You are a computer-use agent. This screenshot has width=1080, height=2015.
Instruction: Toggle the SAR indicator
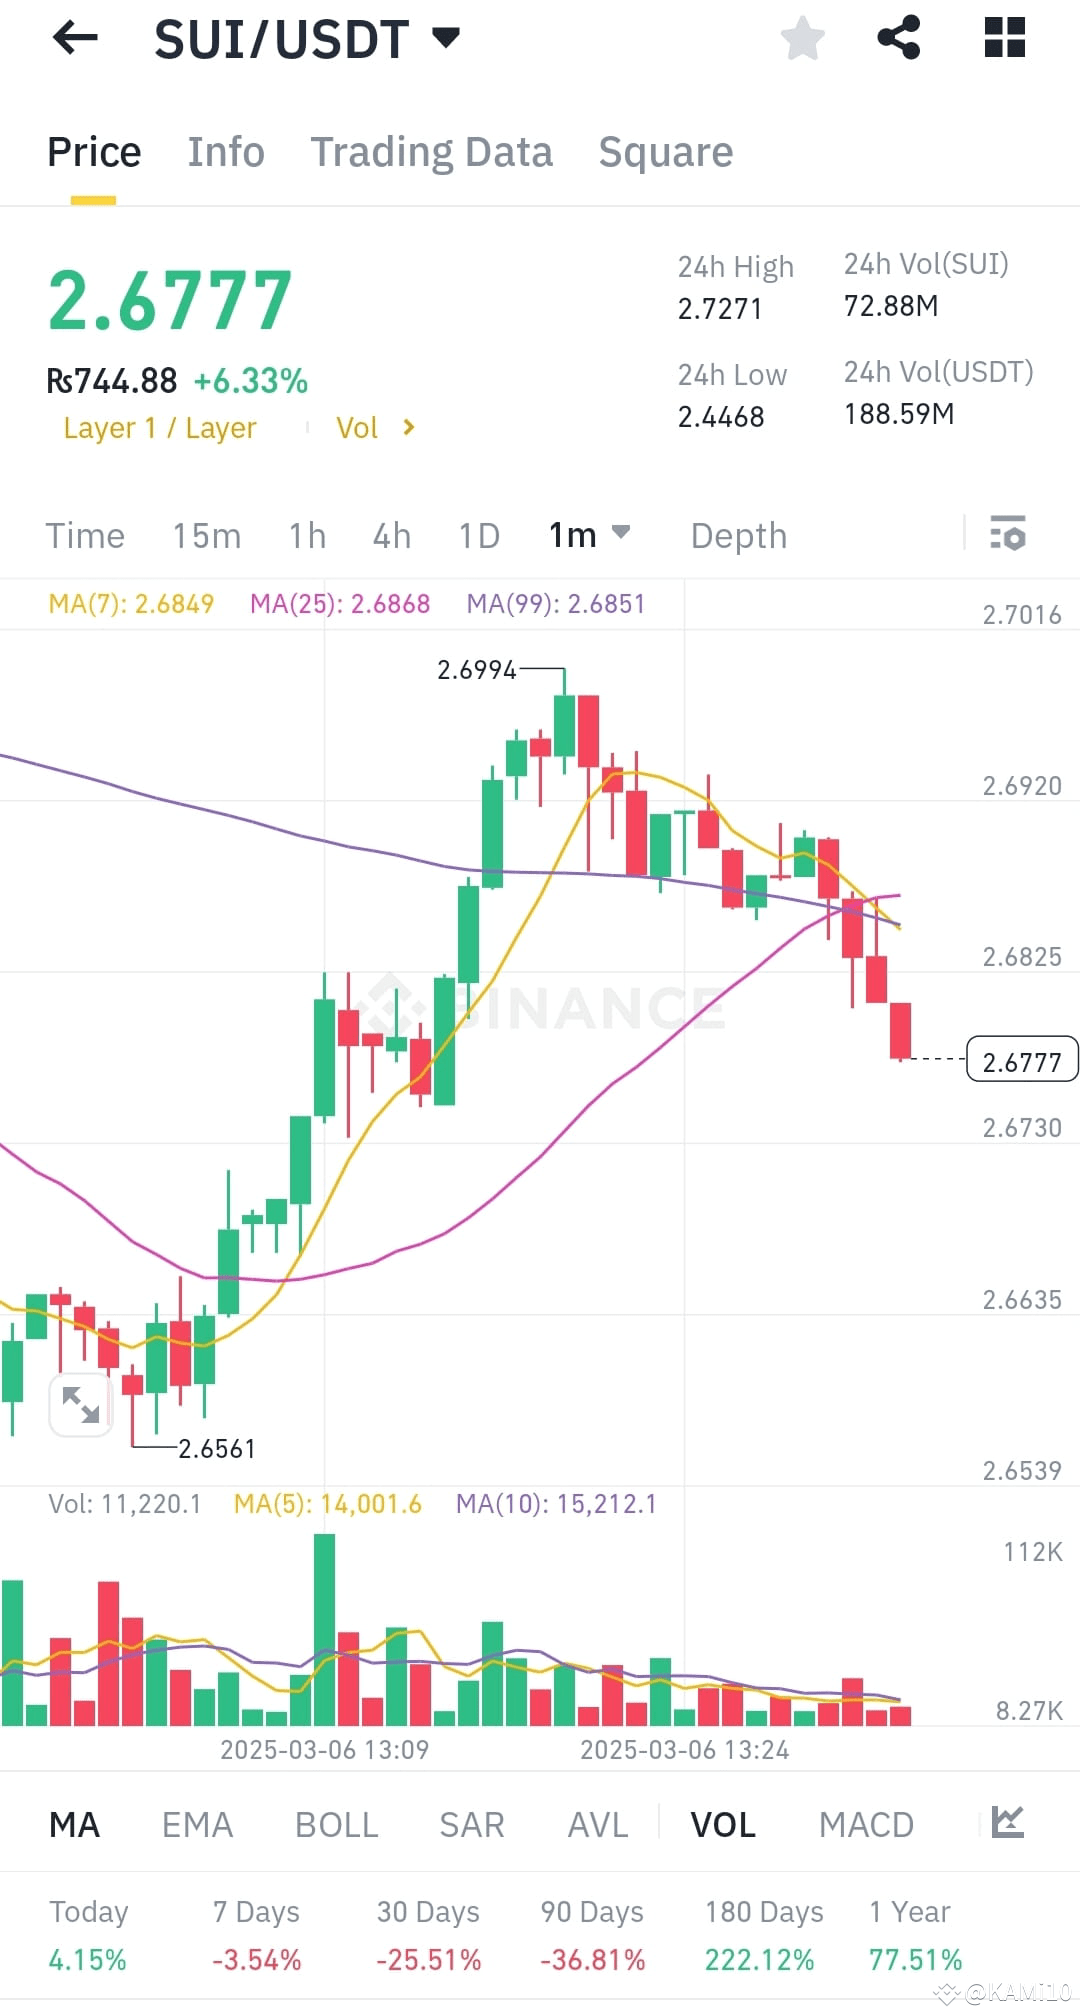pyautogui.click(x=471, y=1824)
